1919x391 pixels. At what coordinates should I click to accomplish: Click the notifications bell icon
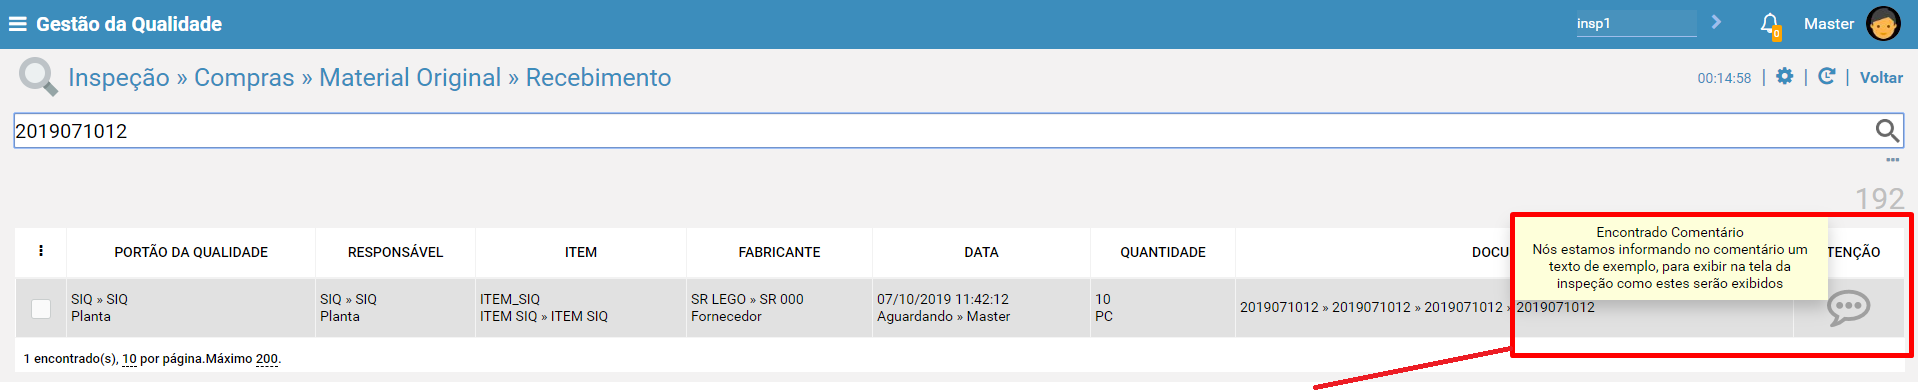(1770, 24)
